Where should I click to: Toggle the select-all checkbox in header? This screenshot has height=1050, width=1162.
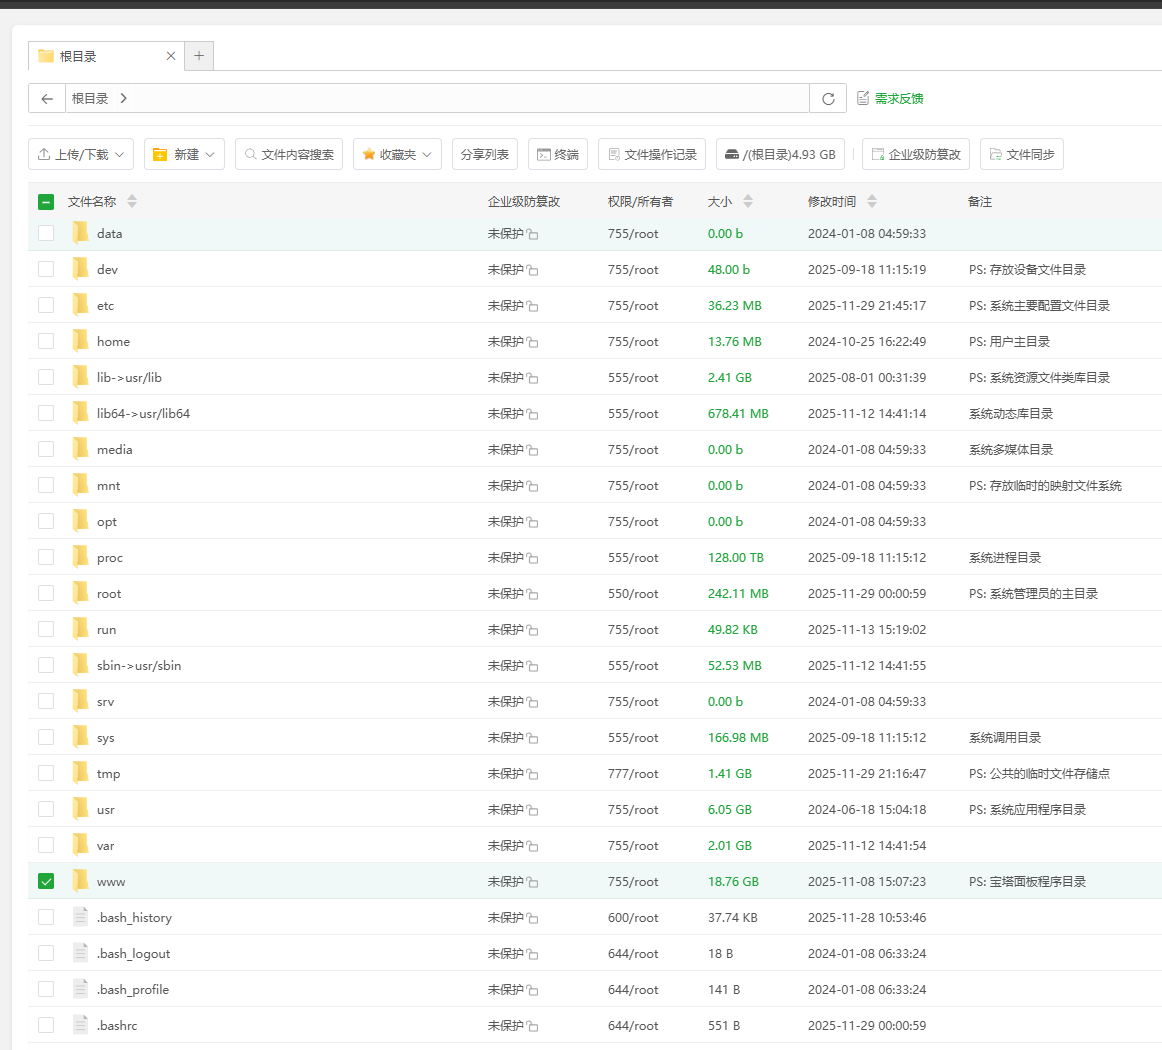point(46,201)
